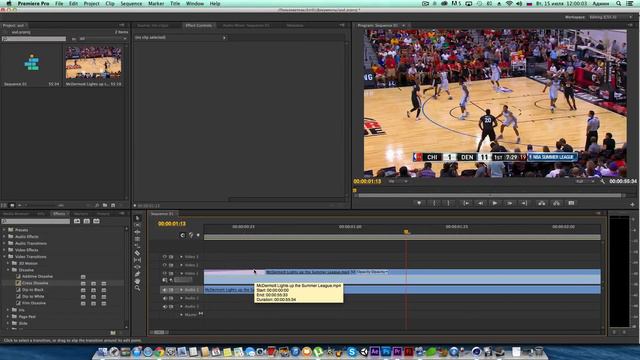Viewport: 640px width, 360px height.
Task: Expand the Master audio track
Action: (x=182, y=315)
